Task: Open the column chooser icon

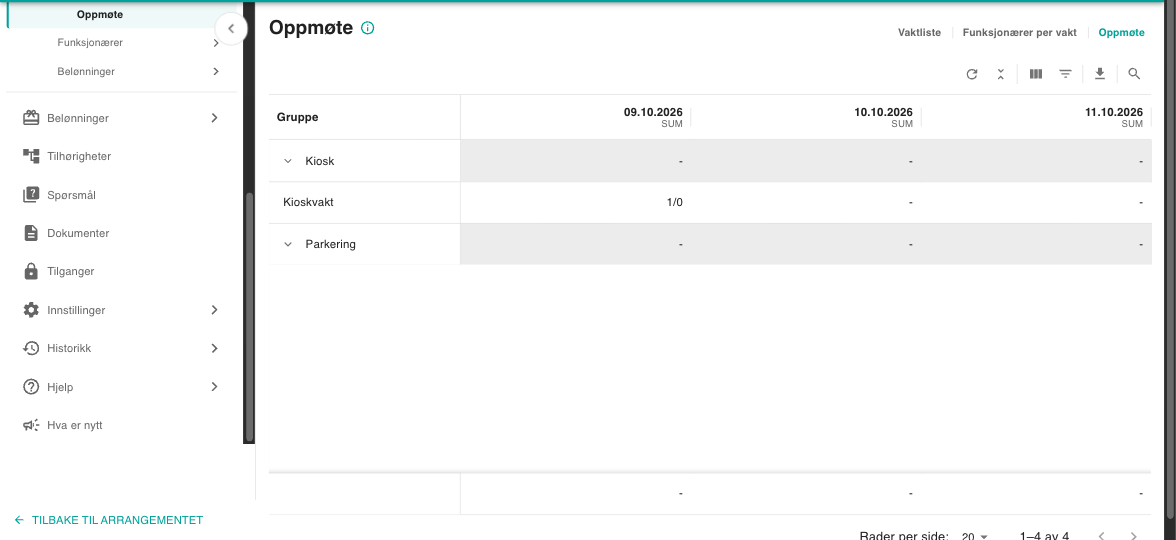Action: tap(1036, 74)
